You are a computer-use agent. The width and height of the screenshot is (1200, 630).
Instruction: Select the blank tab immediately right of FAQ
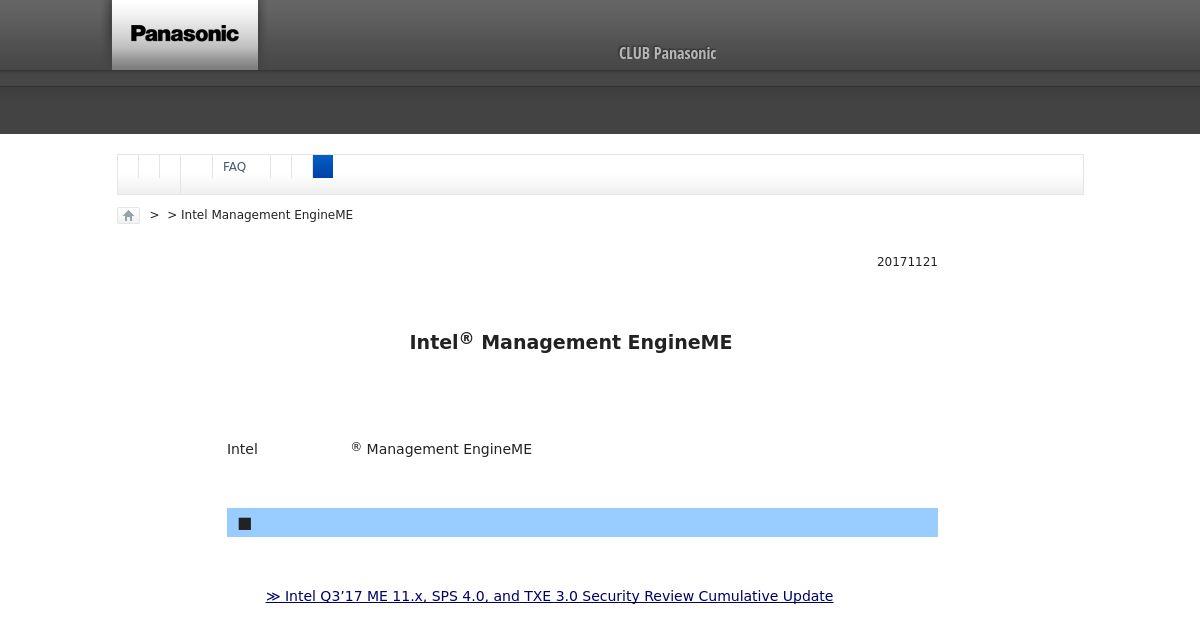point(281,167)
